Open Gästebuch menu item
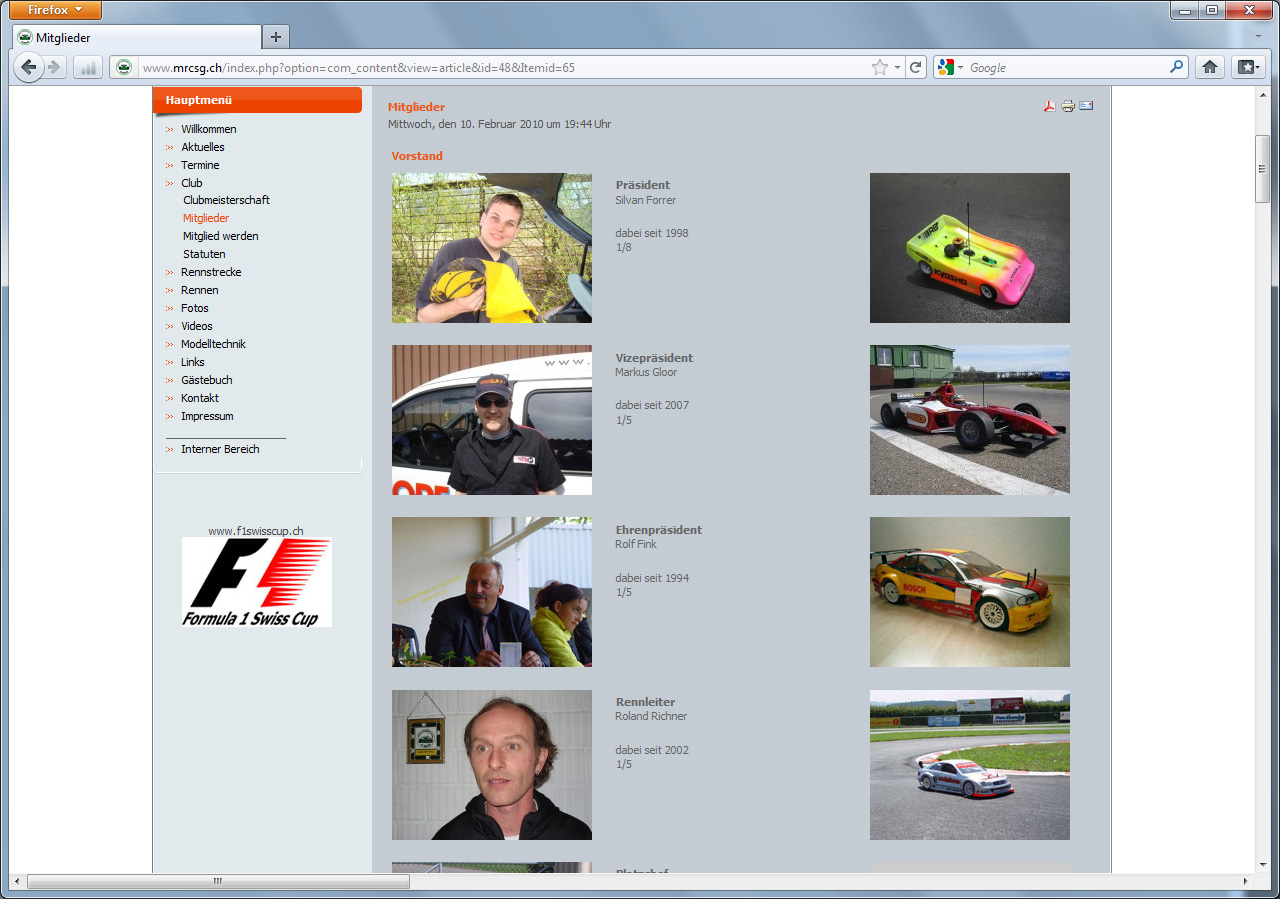1280x899 pixels. click(206, 380)
